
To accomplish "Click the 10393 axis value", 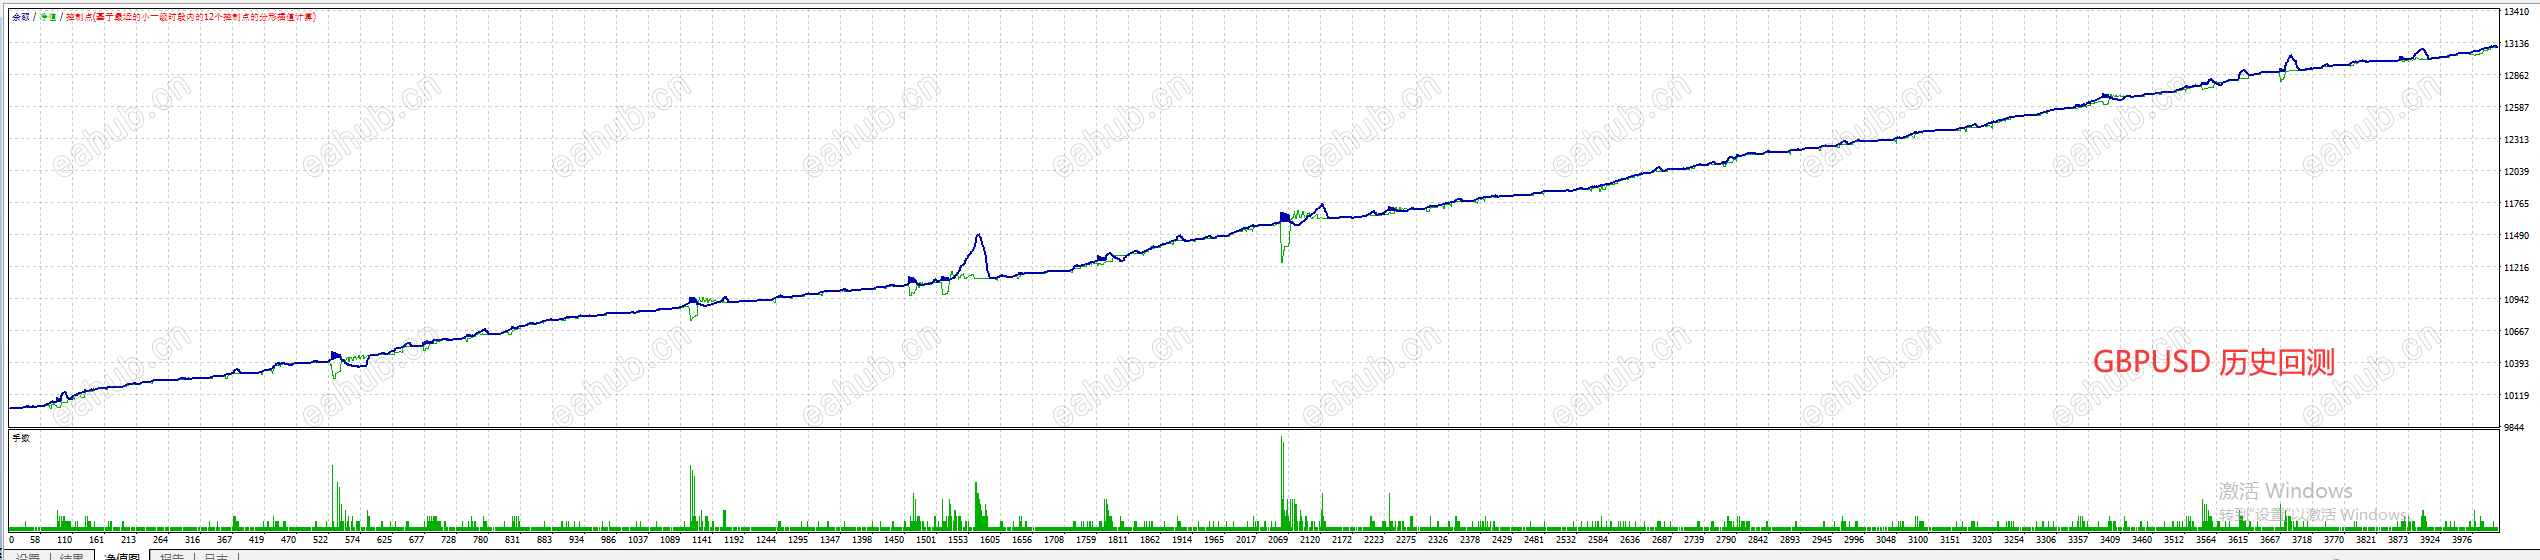I will point(2516,364).
